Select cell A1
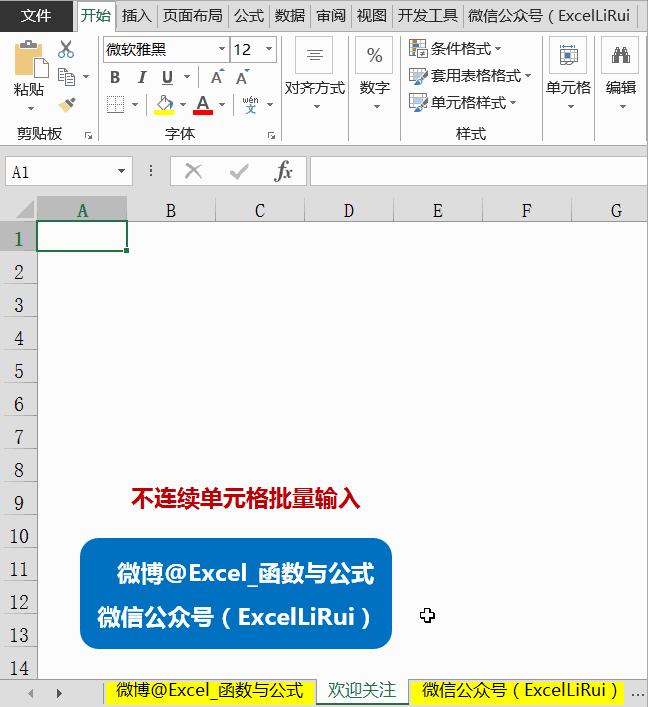The height and width of the screenshot is (707, 648). pyautogui.click(x=82, y=236)
